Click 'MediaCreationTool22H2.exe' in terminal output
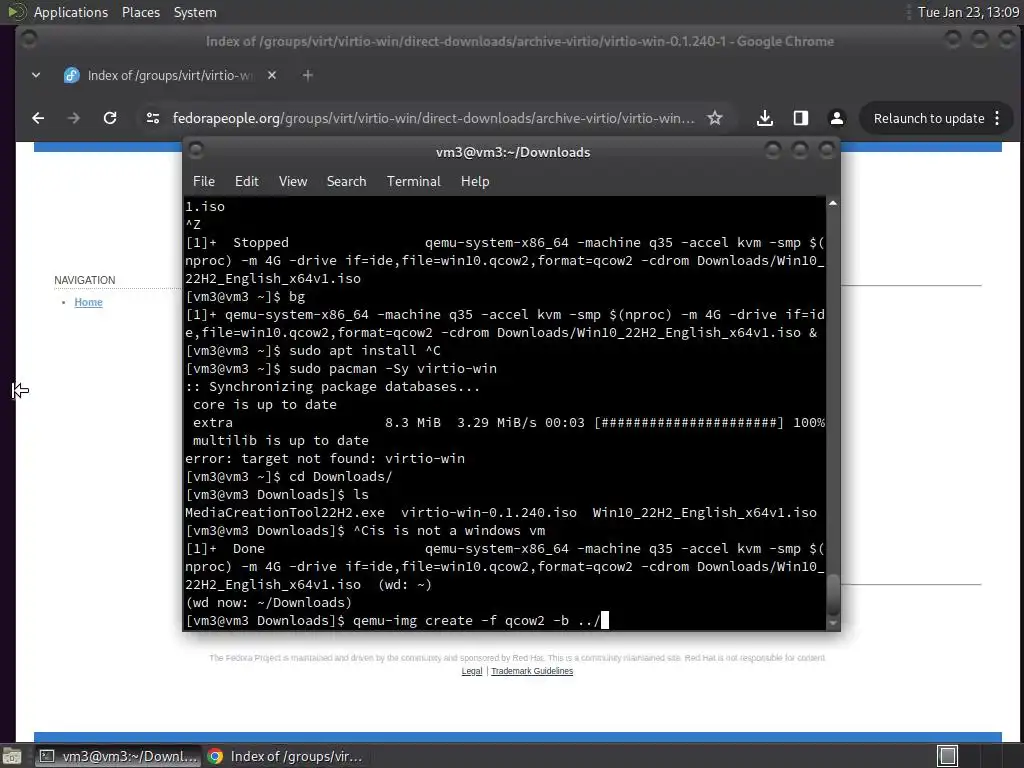1024x768 pixels. [x=285, y=513]
